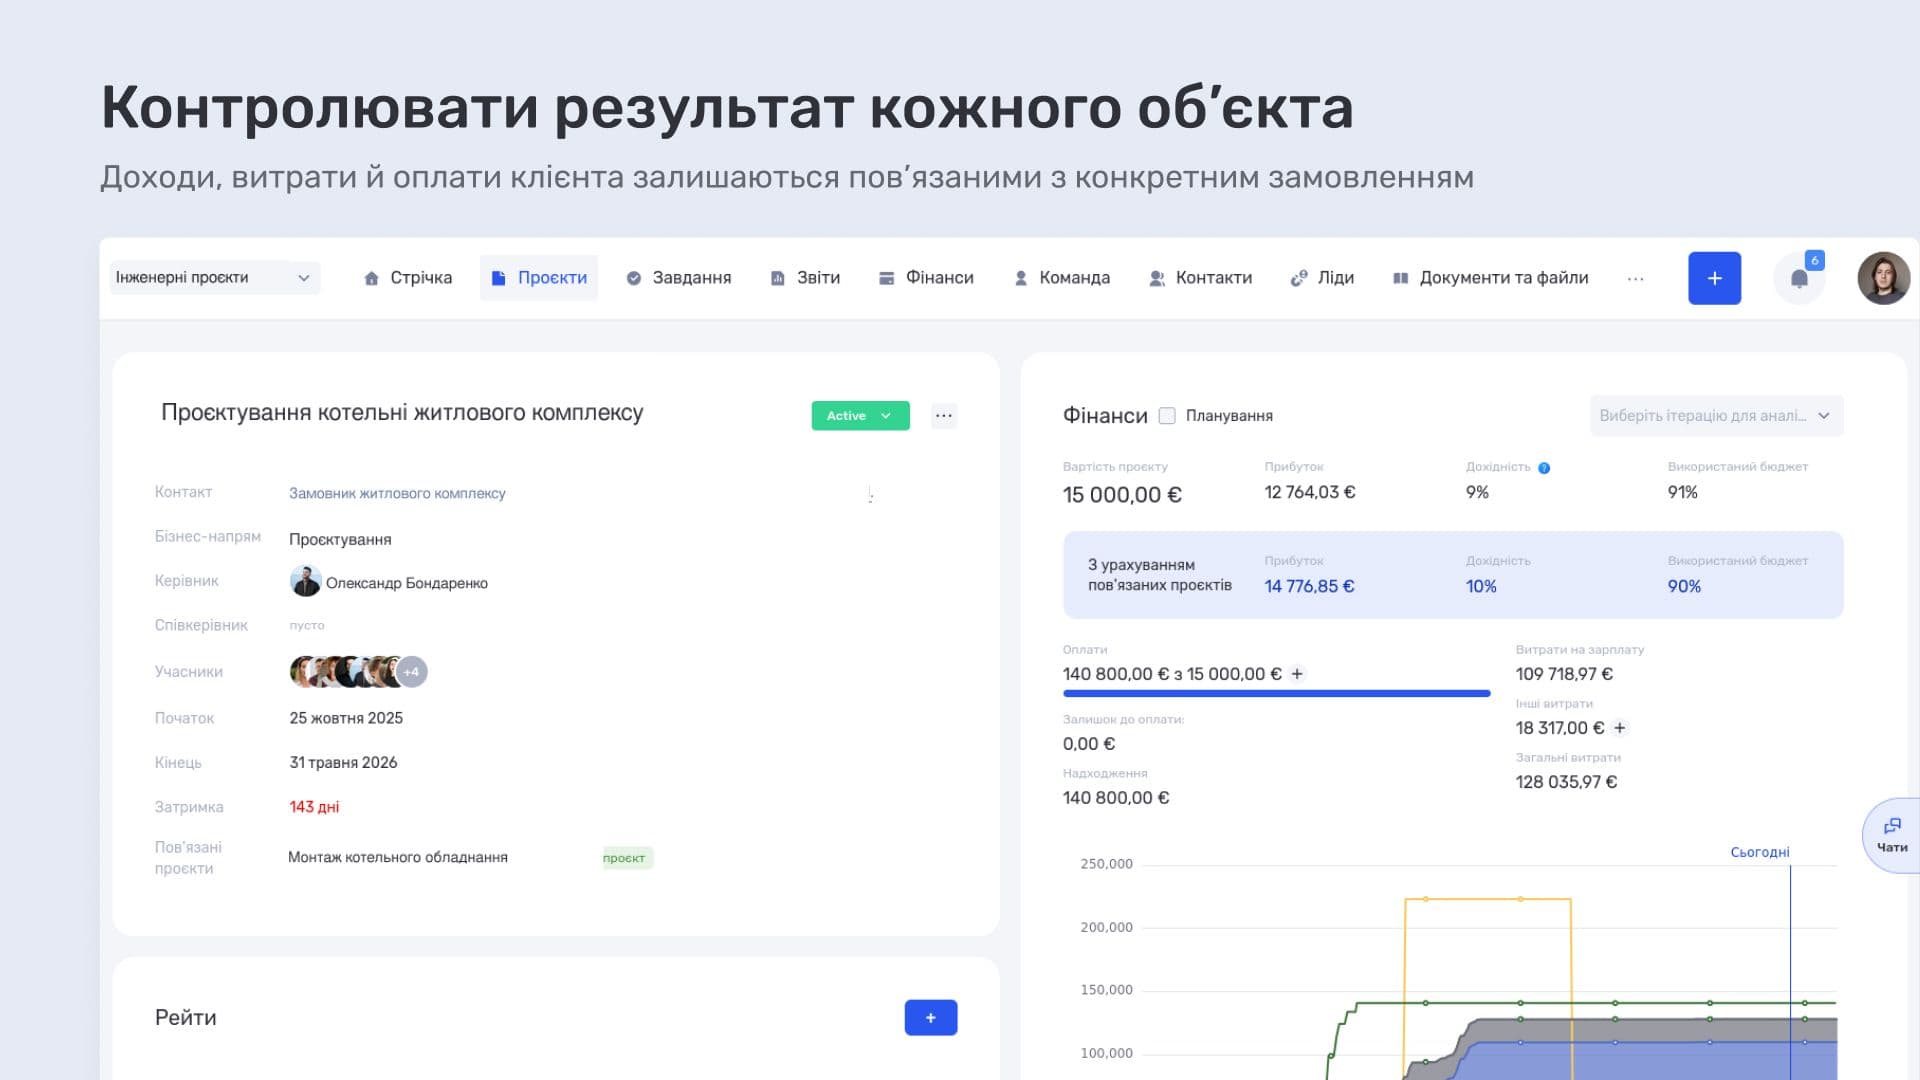This screenshot has height=1080, width=1920.
Task: Click the пусто co-manager field
Action: point(307,625)
